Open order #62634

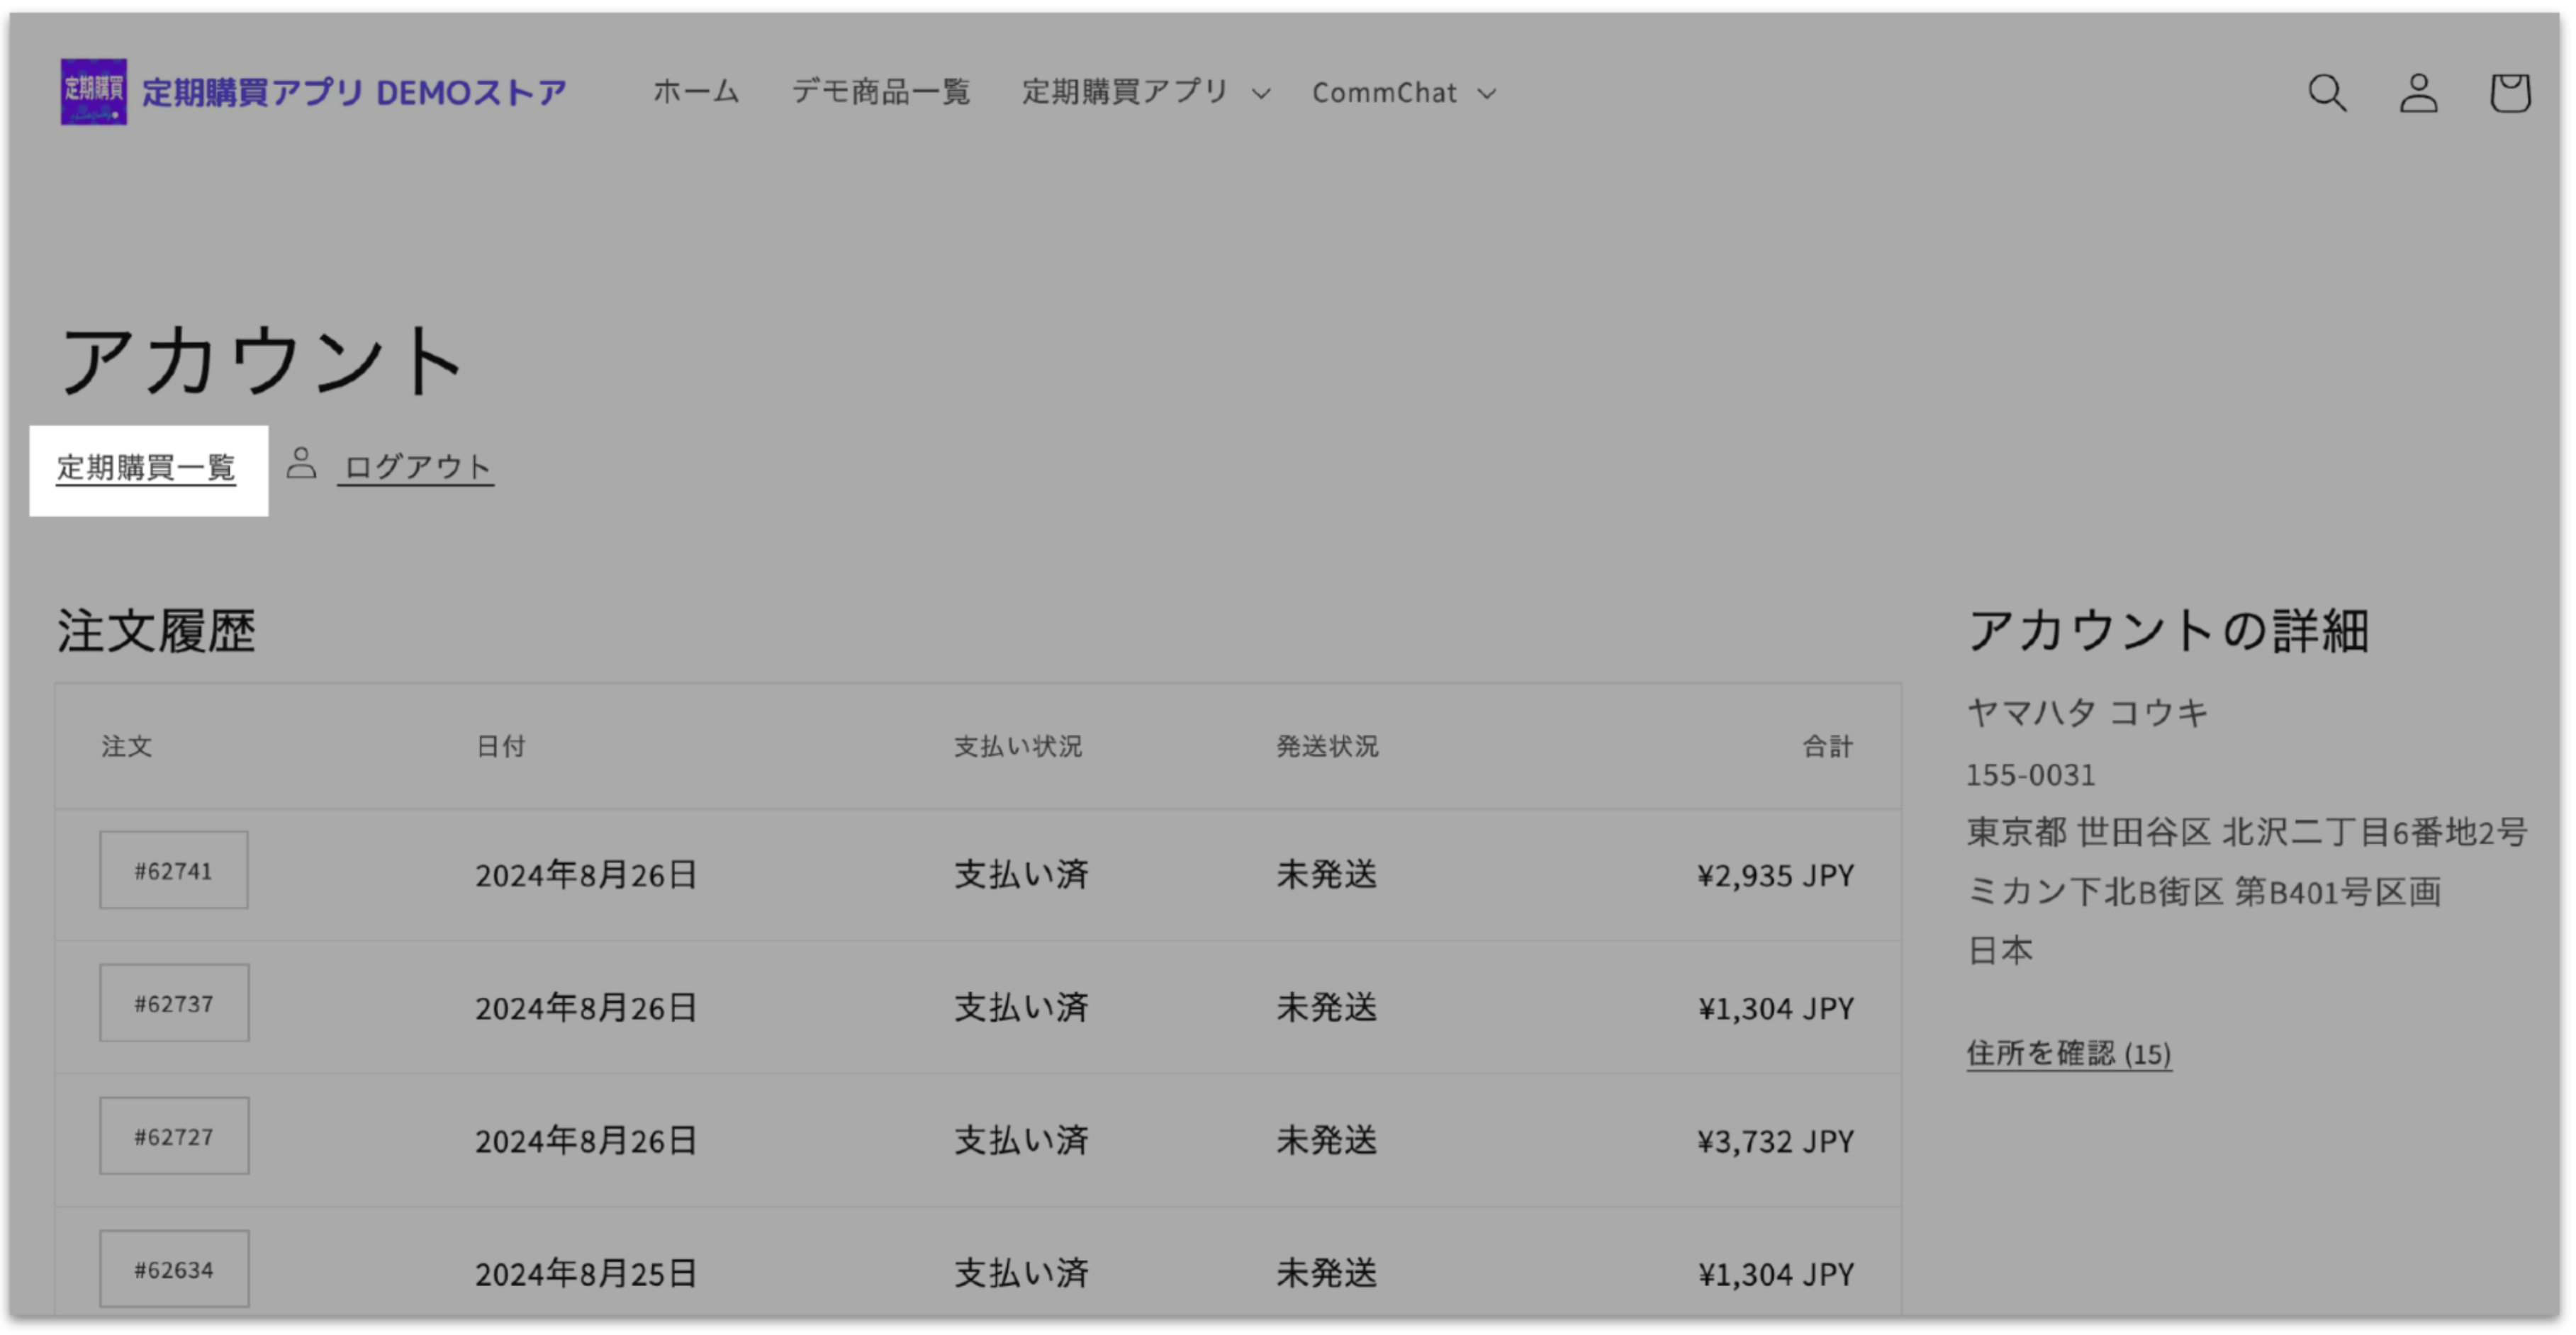pyautogui.click(x=174, y=1270)
